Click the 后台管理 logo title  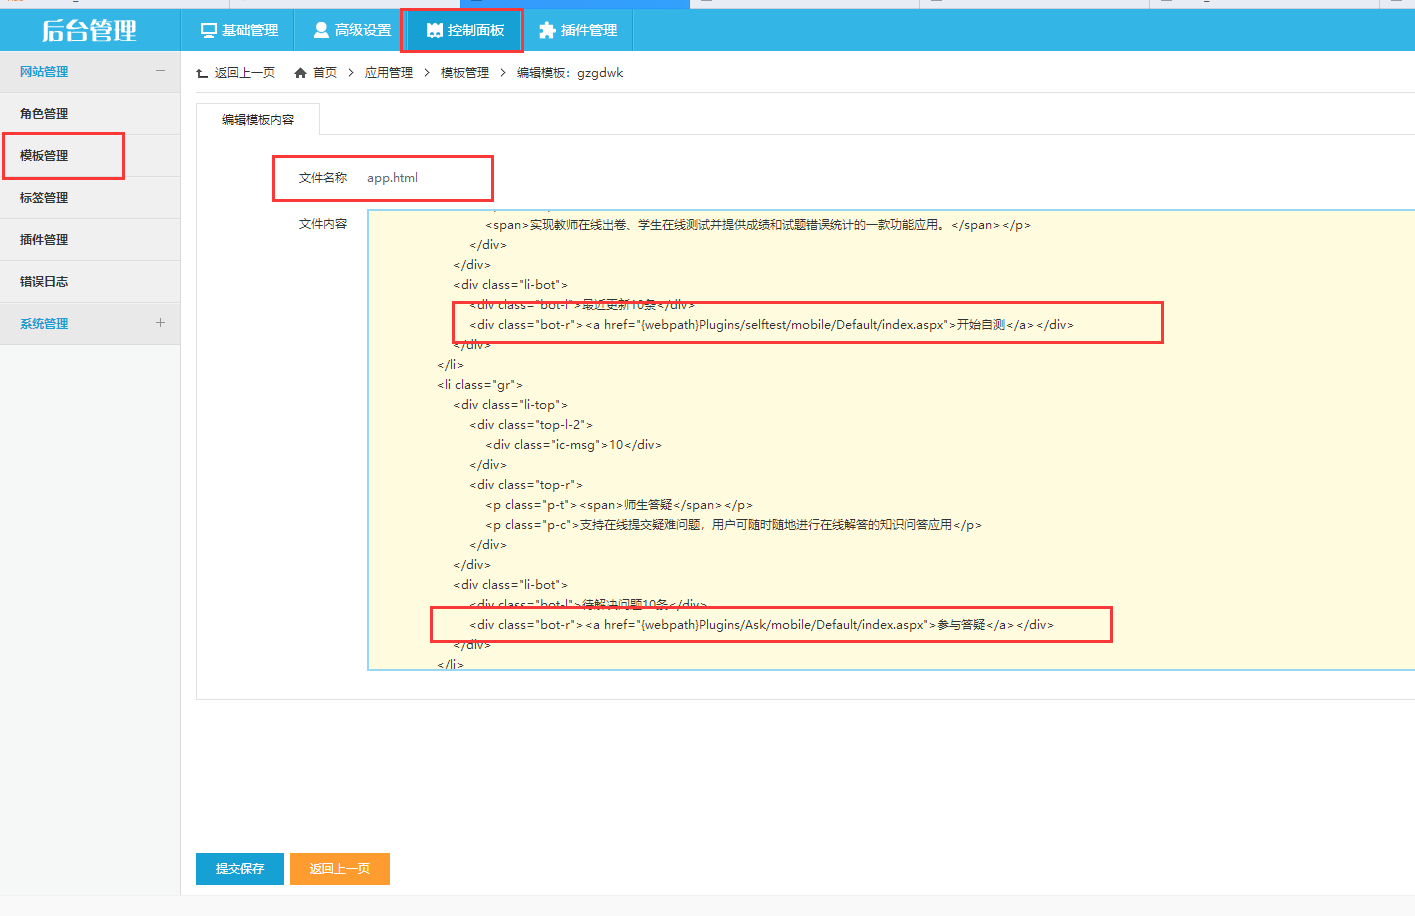coord(89,31)
